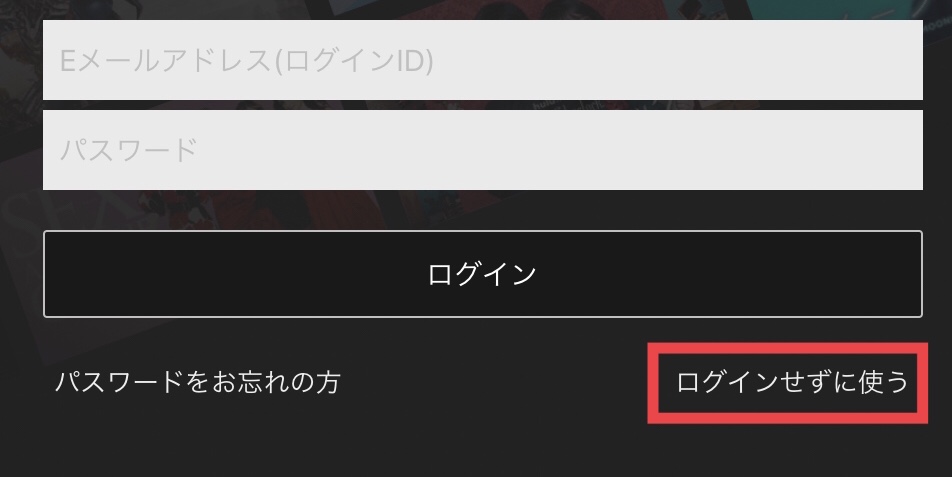Image resolution: width=952 pixels, height=477 pixels.
Task: Click the highlighted ログインせずに使う text
Action: [792, 382]
